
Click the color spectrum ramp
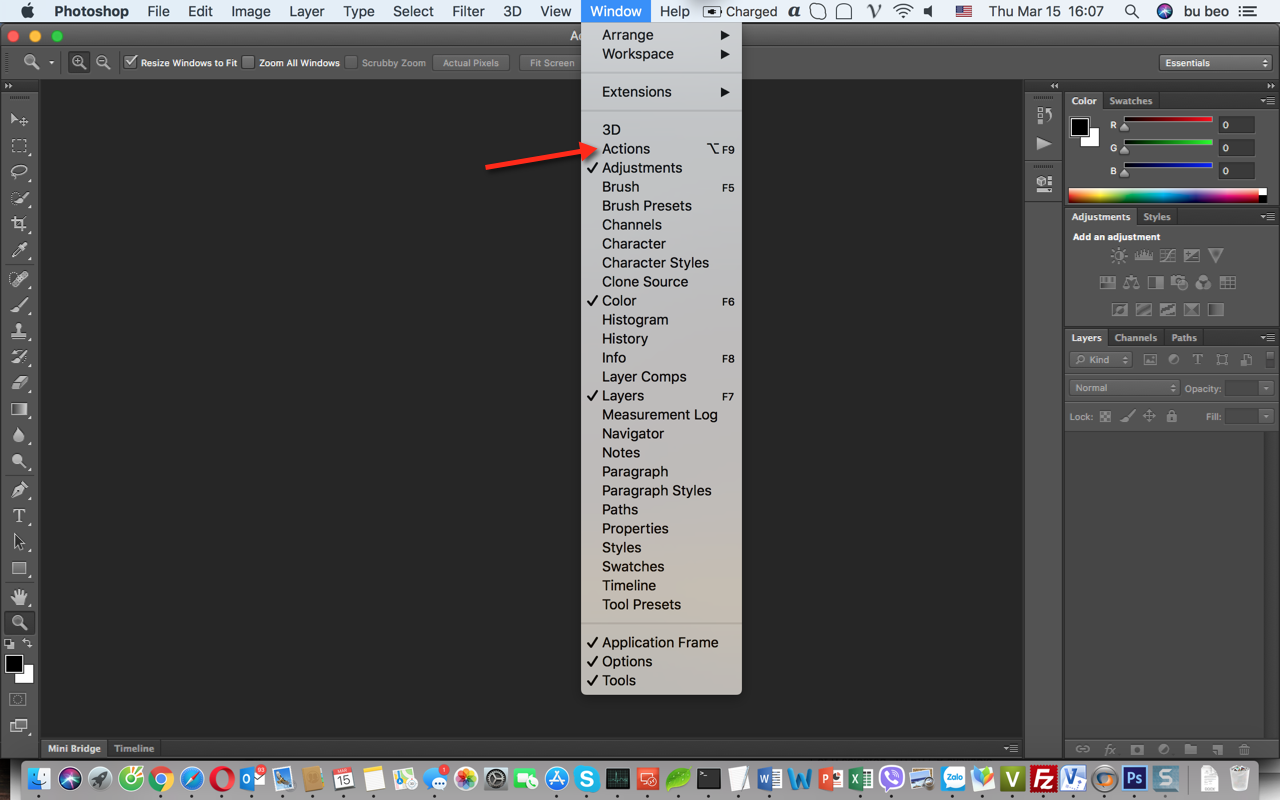(1167, 195)
